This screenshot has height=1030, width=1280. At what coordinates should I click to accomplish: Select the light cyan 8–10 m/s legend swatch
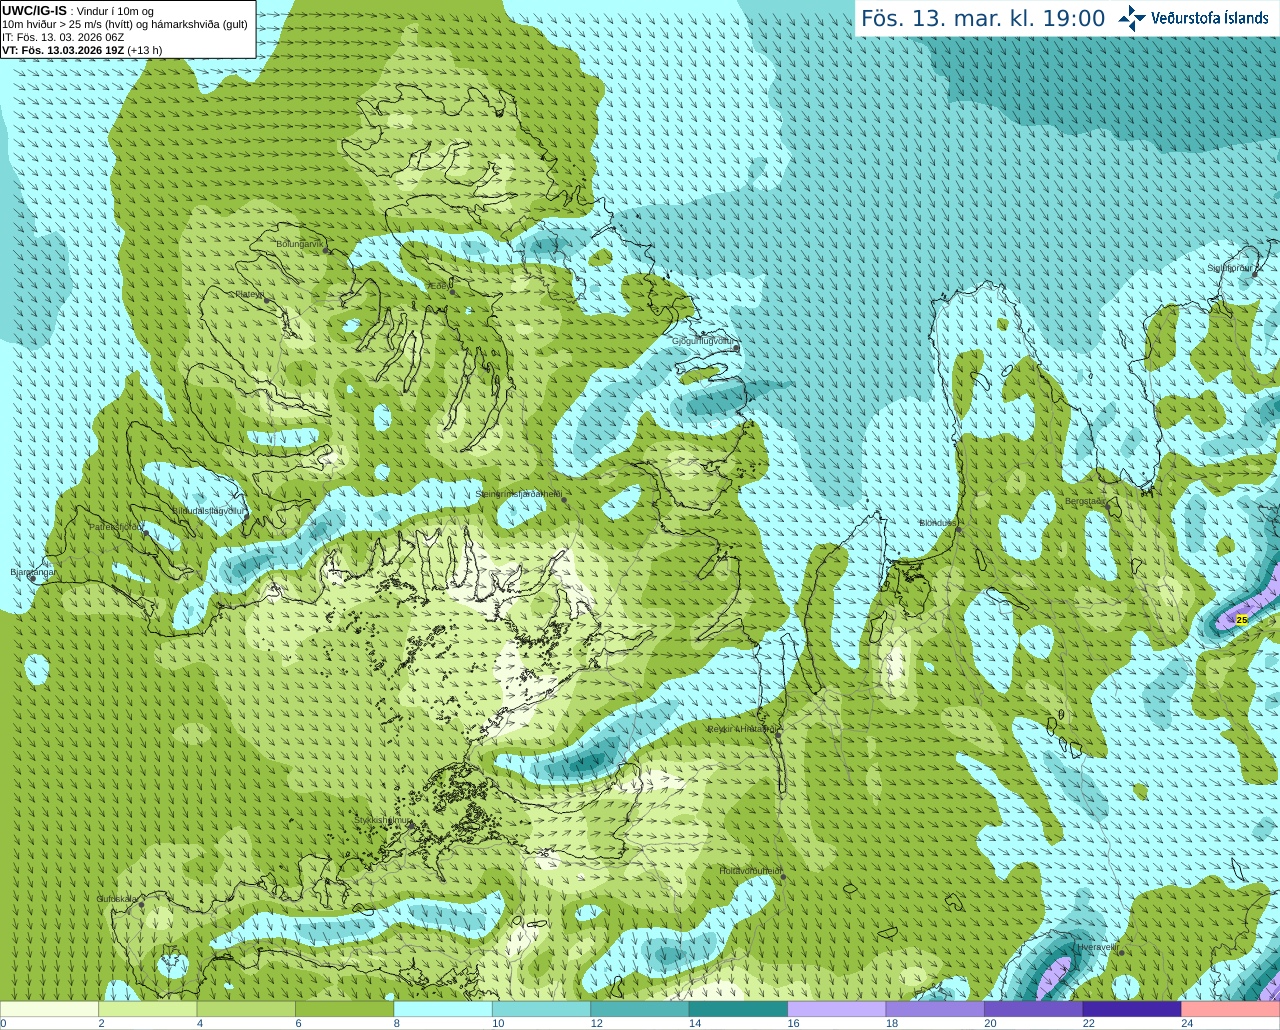click(x=443, y=1009)
